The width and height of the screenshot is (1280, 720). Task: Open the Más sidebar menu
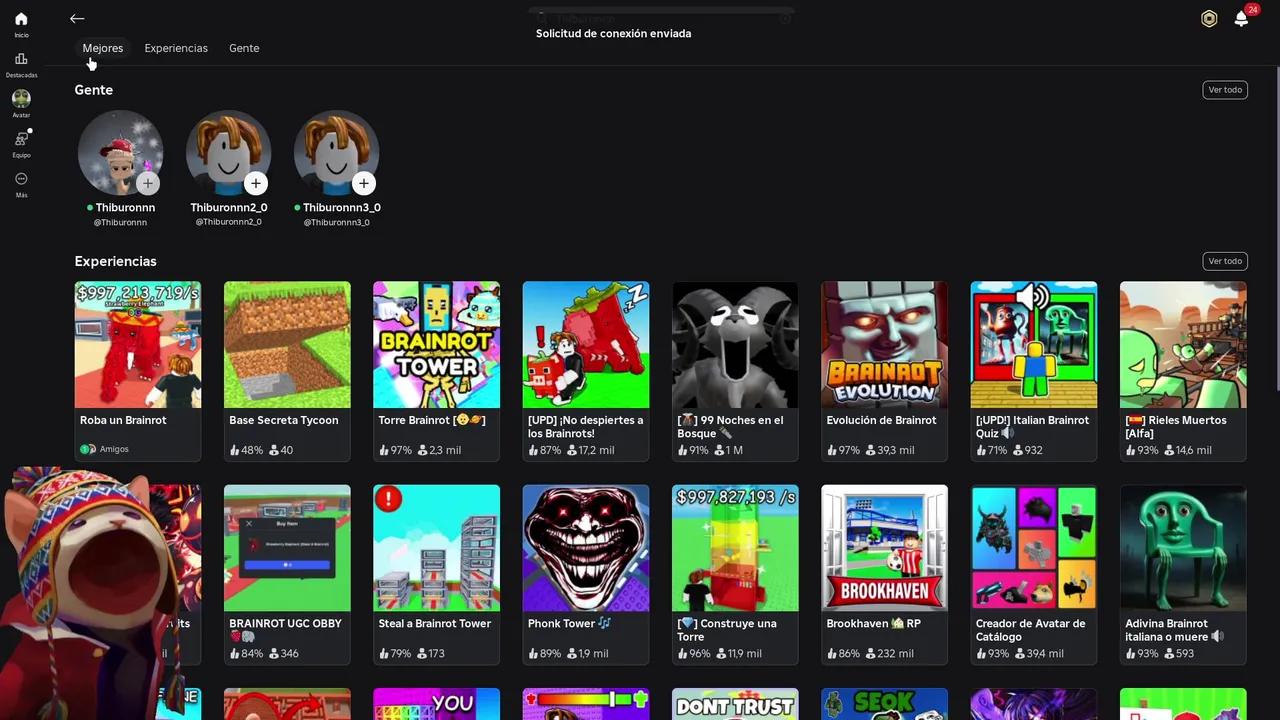click(21, 184)
